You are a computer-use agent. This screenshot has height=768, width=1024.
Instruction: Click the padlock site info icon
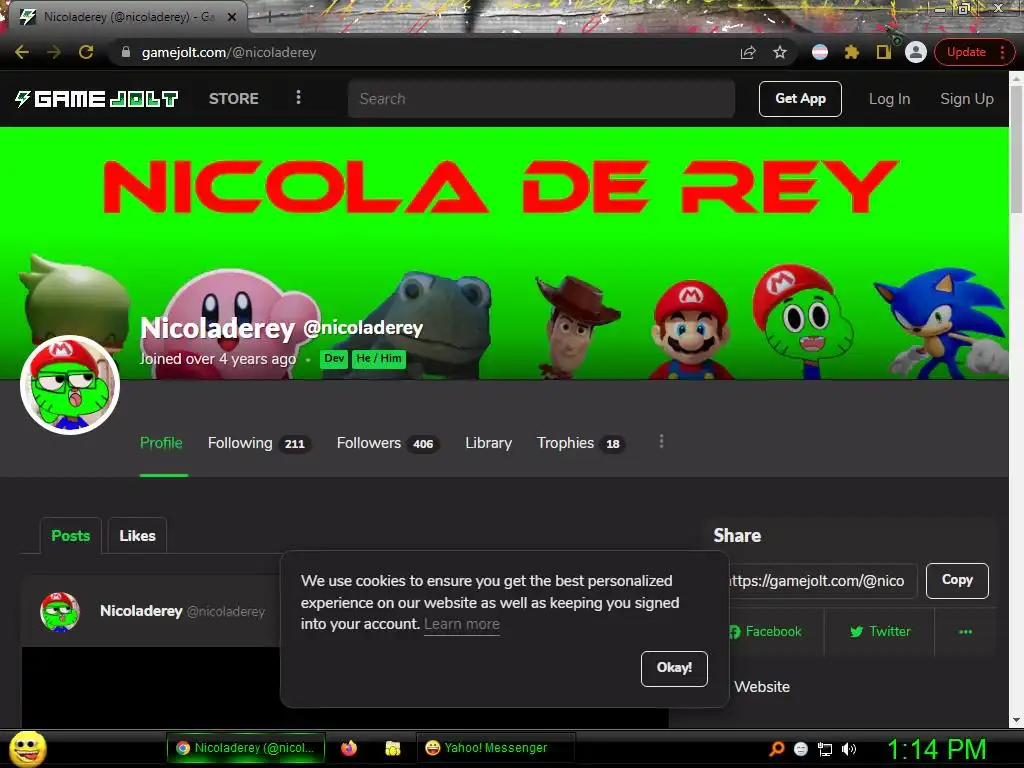click(126, 52)
